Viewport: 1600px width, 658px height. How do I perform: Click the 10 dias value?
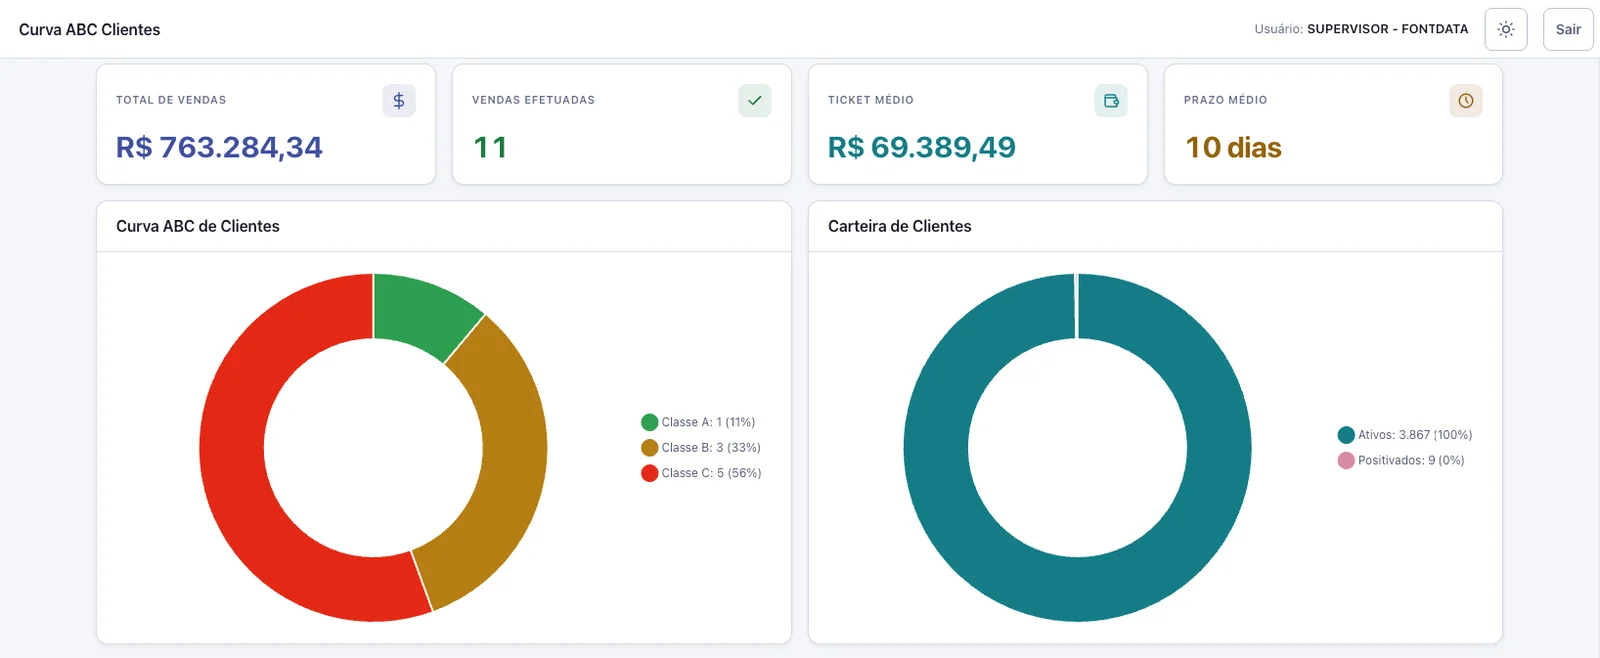tap(1233, 147)
